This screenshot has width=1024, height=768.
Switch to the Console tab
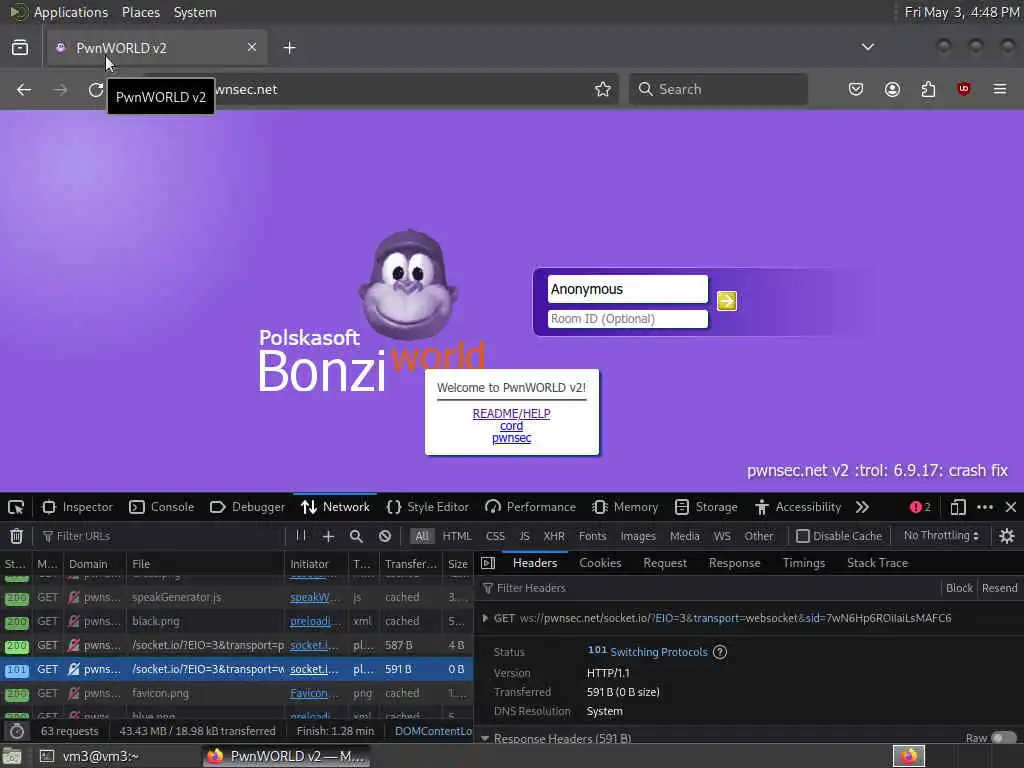[161, 507]
